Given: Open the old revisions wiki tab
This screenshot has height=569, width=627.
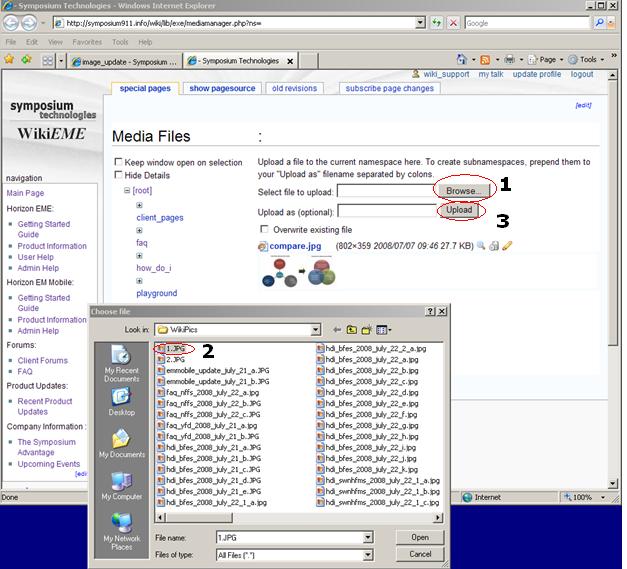Looking at the screenshot, I should click(294, 88).
